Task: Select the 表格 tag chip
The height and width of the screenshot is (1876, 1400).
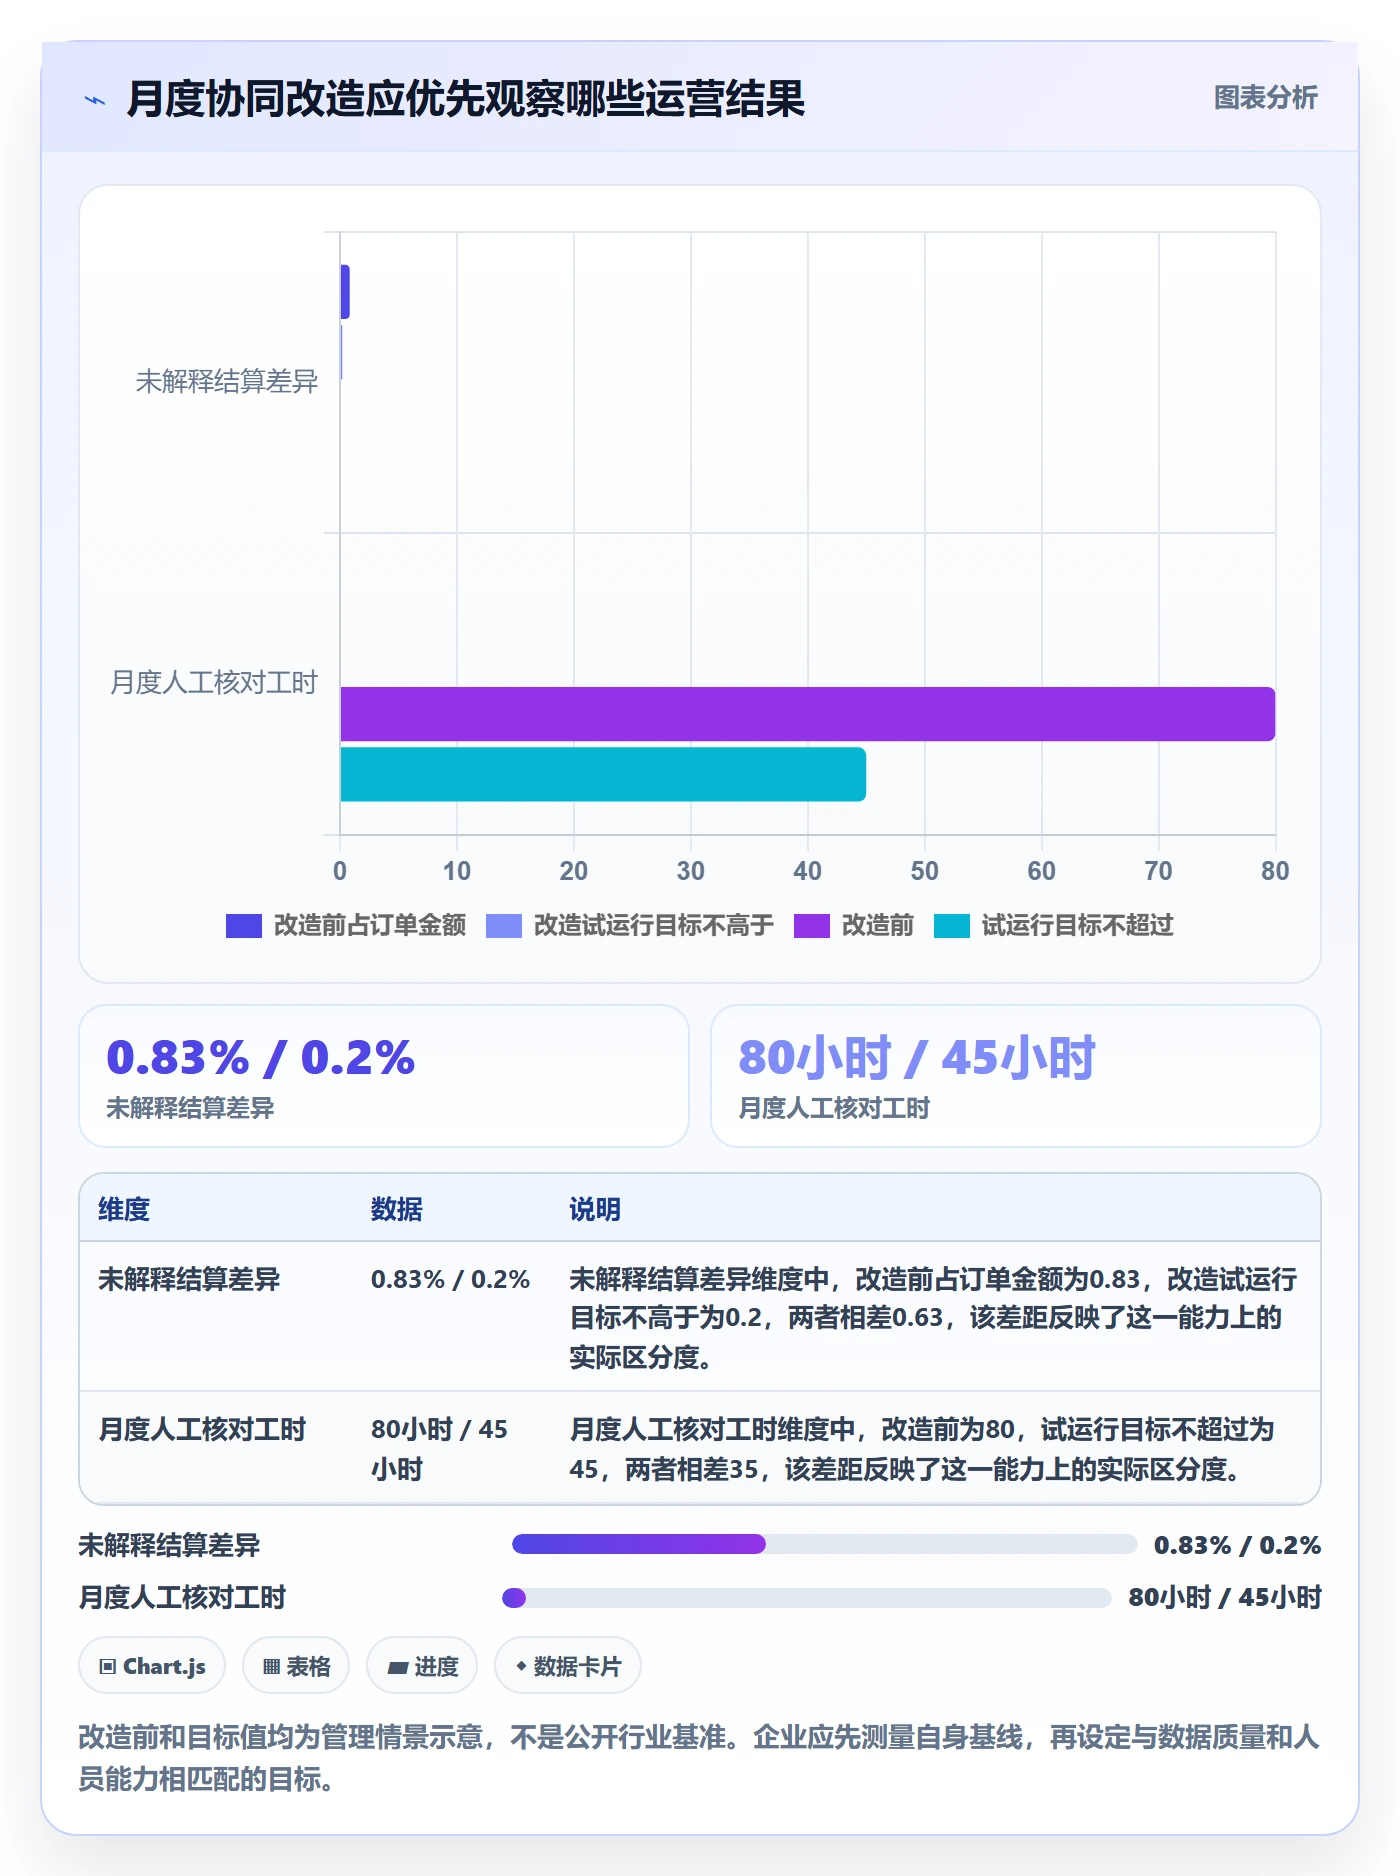Action: [x=296, y=1666]
